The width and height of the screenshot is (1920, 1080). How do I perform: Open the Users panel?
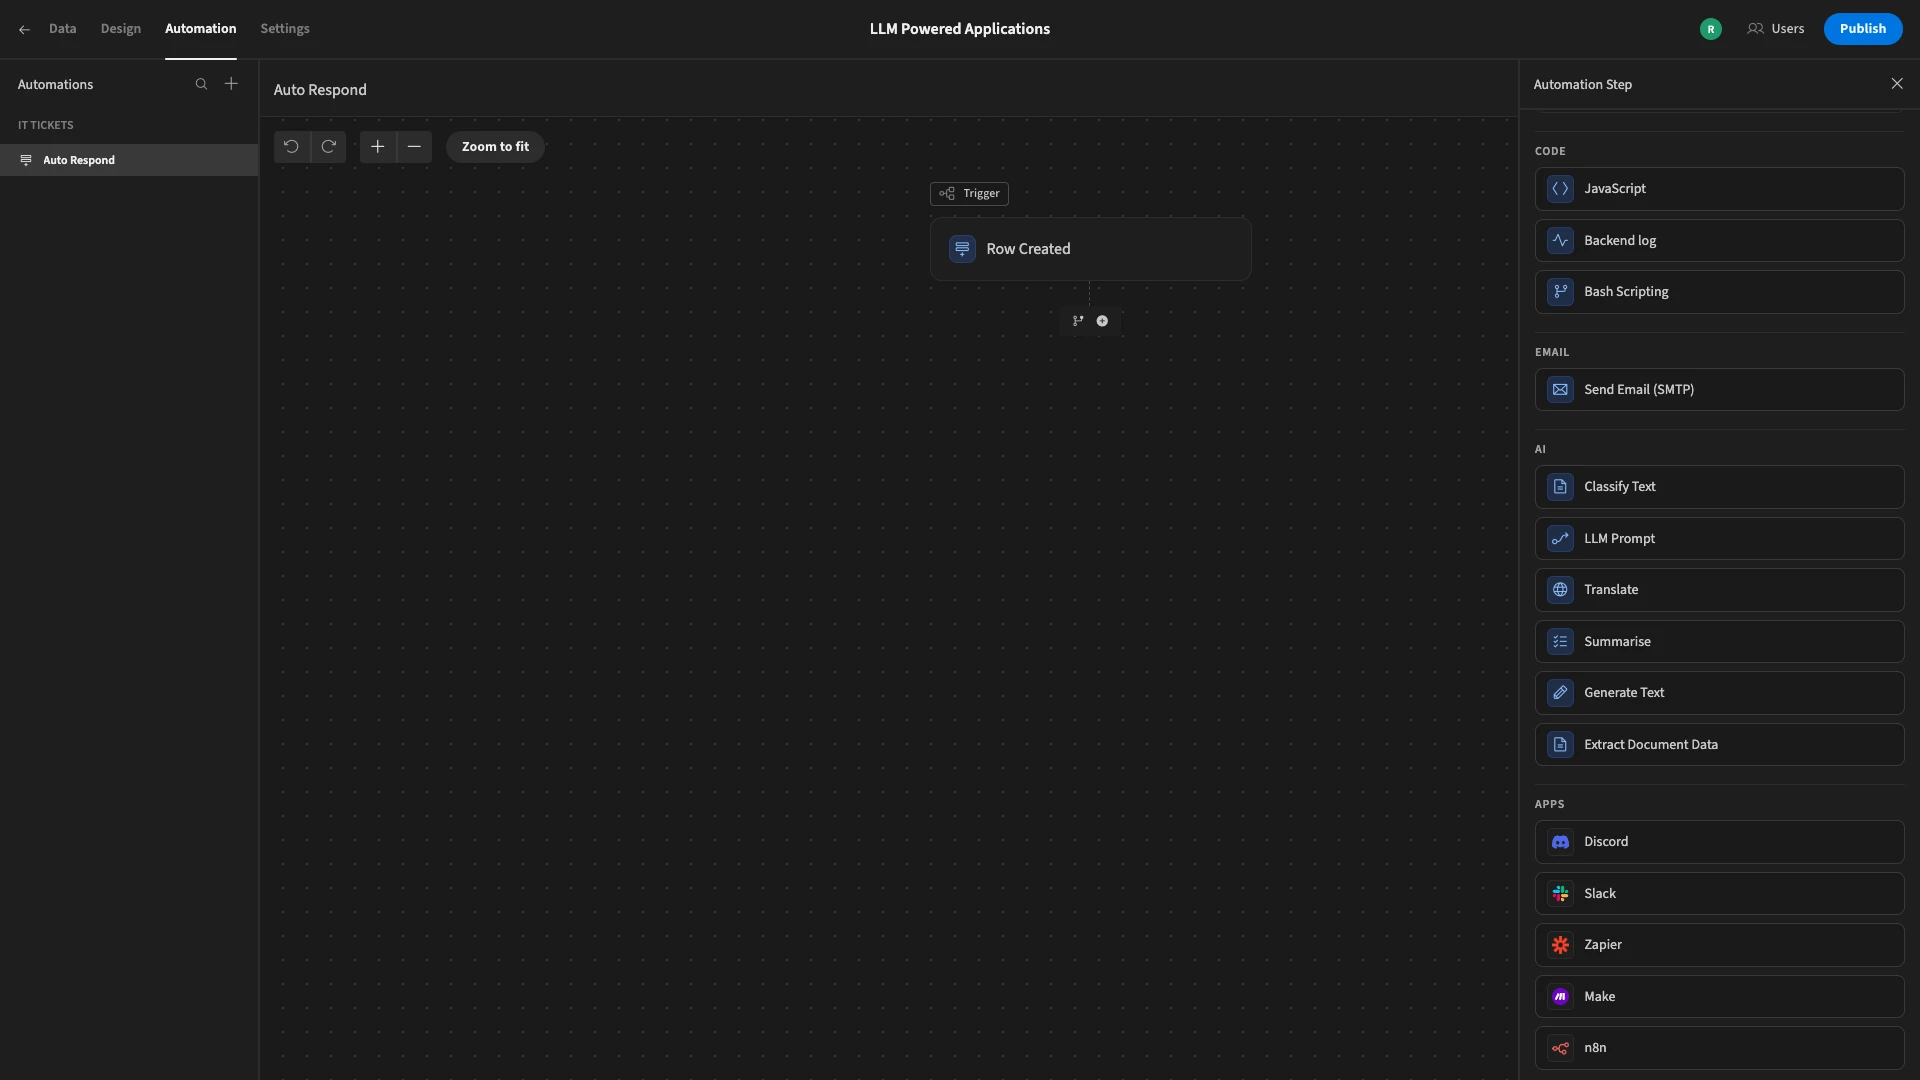coord(1776,29)
